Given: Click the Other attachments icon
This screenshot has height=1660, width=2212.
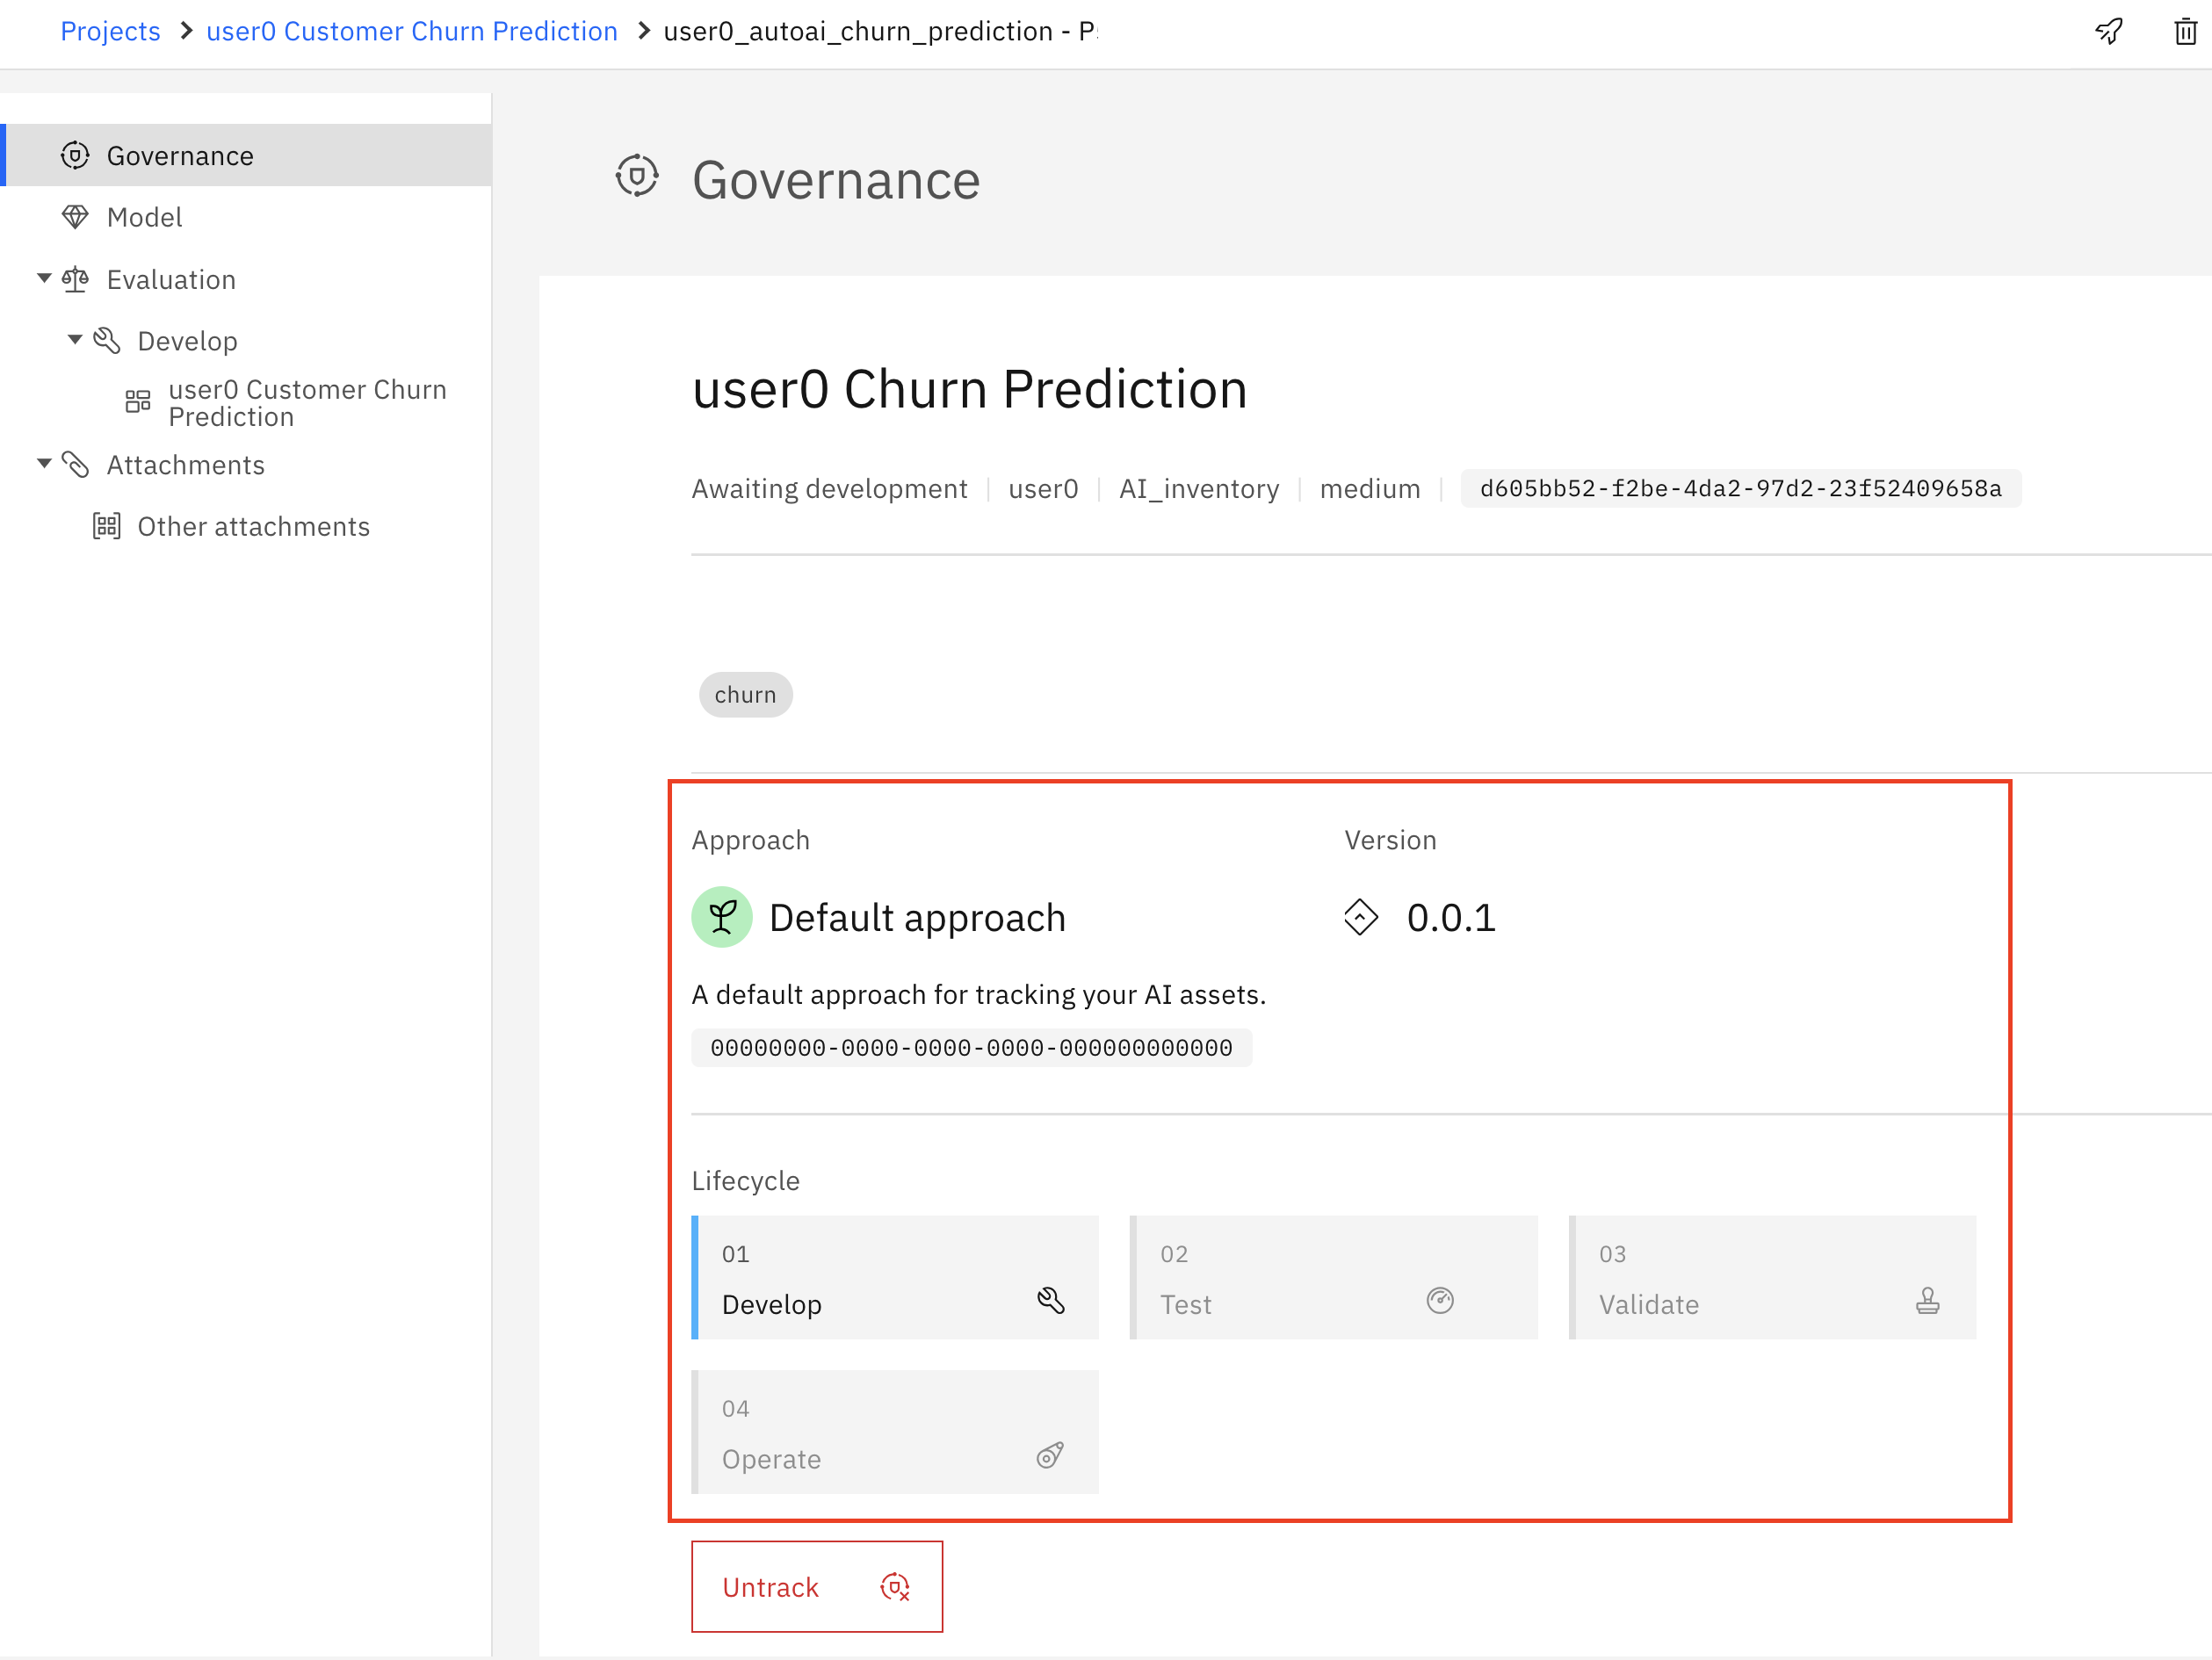Looking at the screenshot, I should (x=112, y=527).
